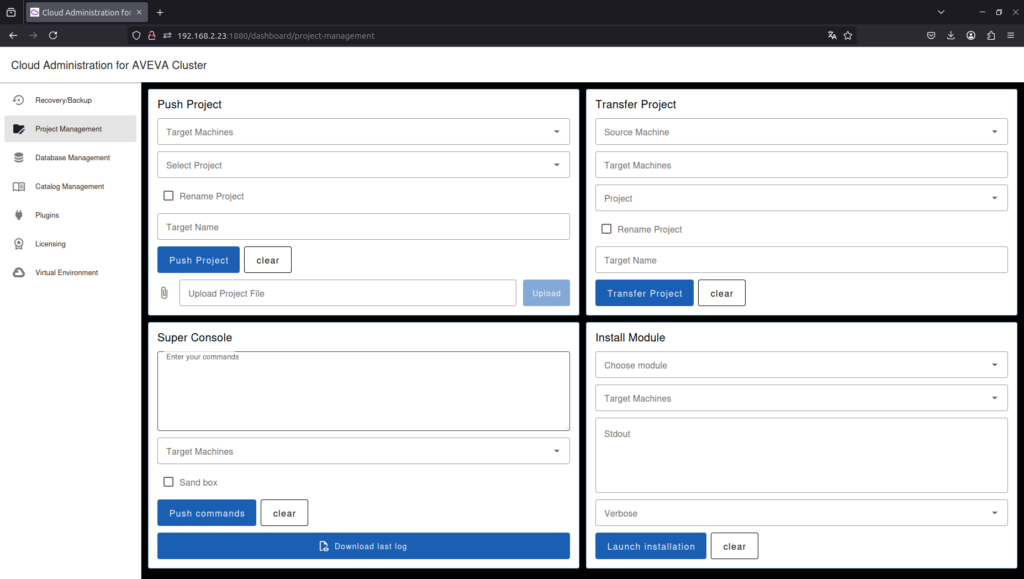Go to Catalog Management
Screen dimensions: 1024x579
coord(71,186)
